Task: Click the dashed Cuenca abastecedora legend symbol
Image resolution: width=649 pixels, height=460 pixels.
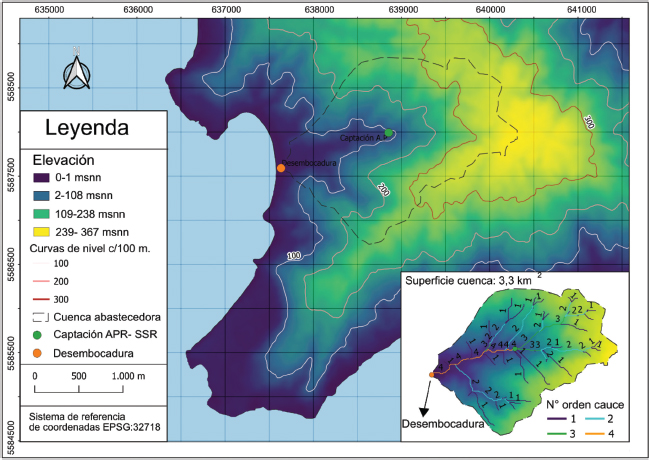Action: (41, 318)
